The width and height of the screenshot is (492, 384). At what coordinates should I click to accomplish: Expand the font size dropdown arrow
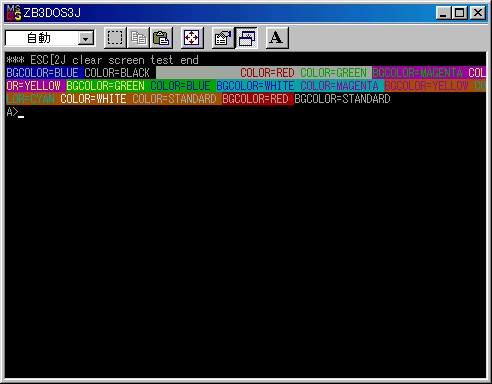click(x=86, y=39)
